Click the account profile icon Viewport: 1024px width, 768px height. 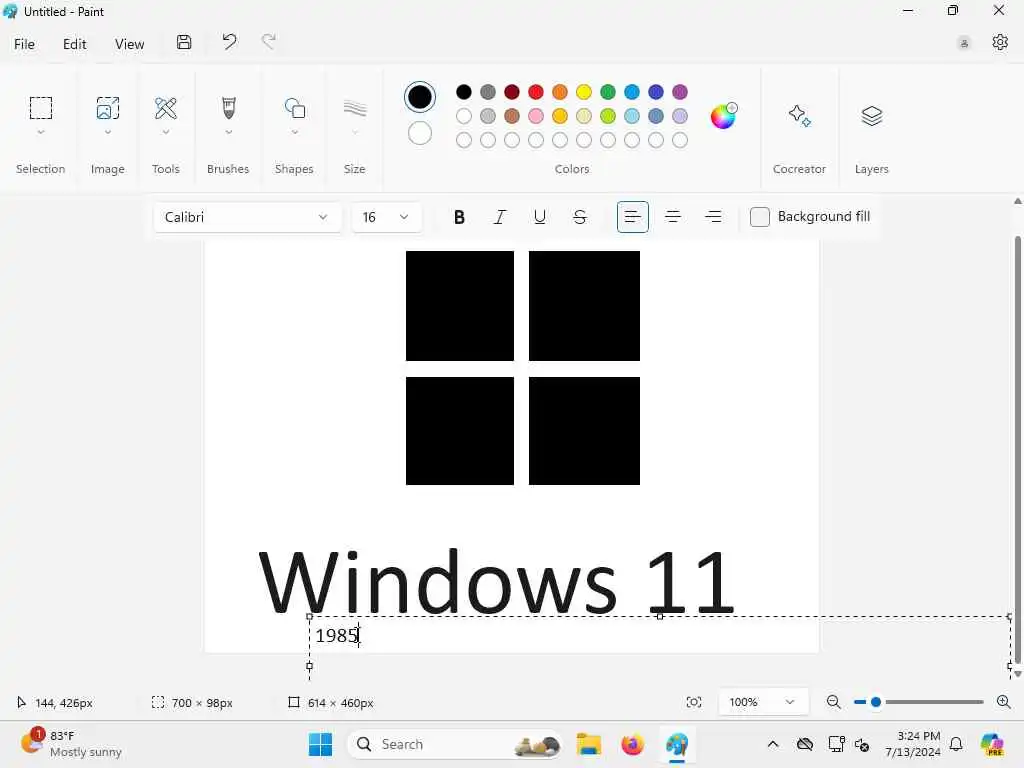click(x=964, y=43)
